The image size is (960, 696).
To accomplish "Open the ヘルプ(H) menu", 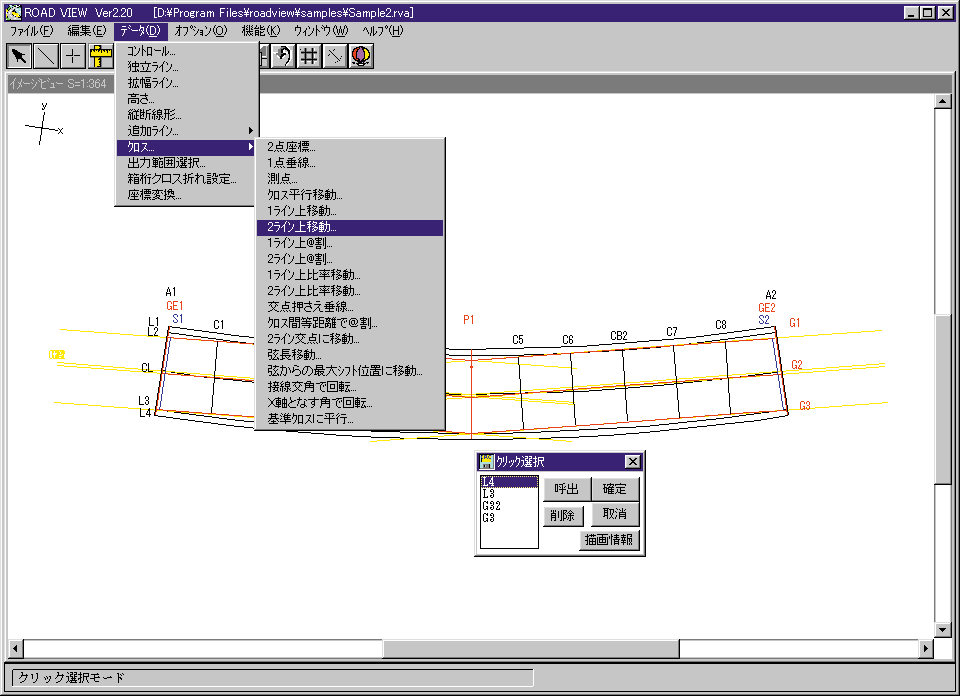I will tap(383, 31).
